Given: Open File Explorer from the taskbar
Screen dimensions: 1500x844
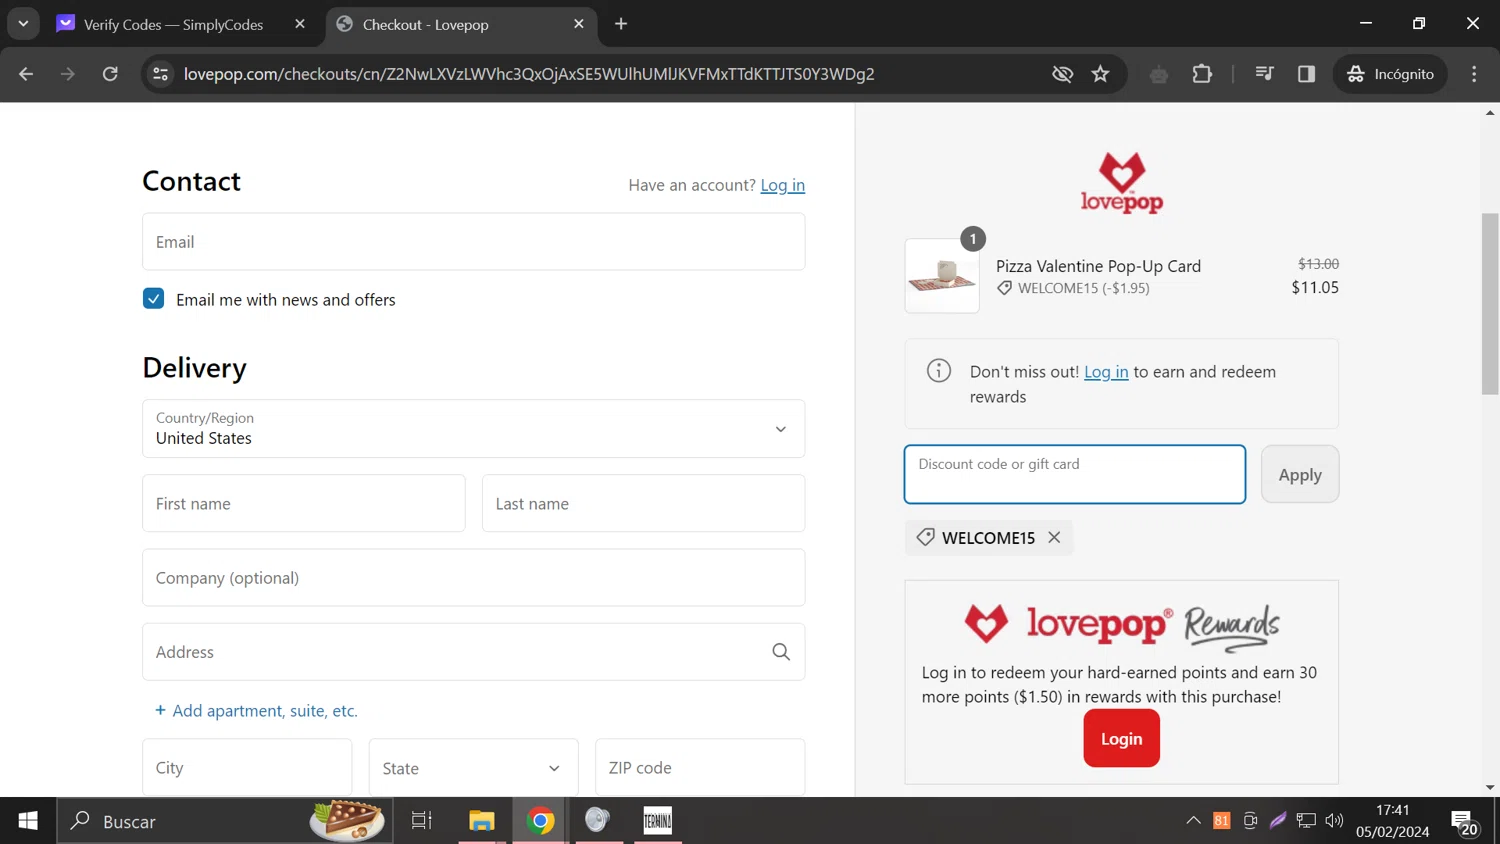Looking at the screenshot, I should click(x=482, y=821).
